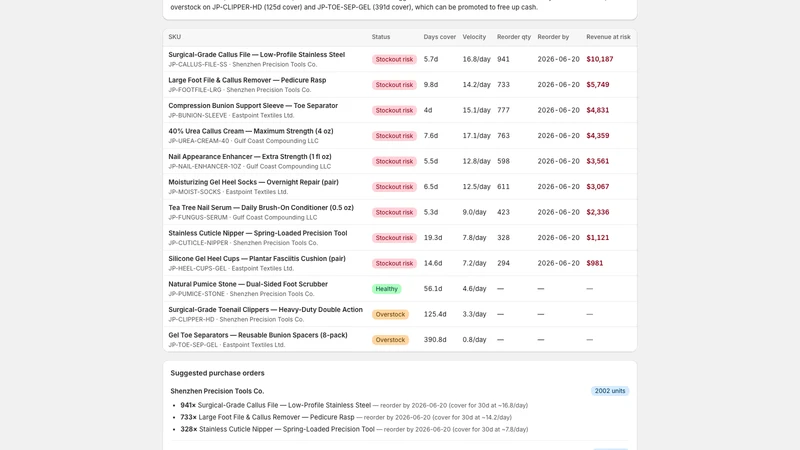
Task: Select Natural Pumice Stone row title
Action: pos(248,284)
